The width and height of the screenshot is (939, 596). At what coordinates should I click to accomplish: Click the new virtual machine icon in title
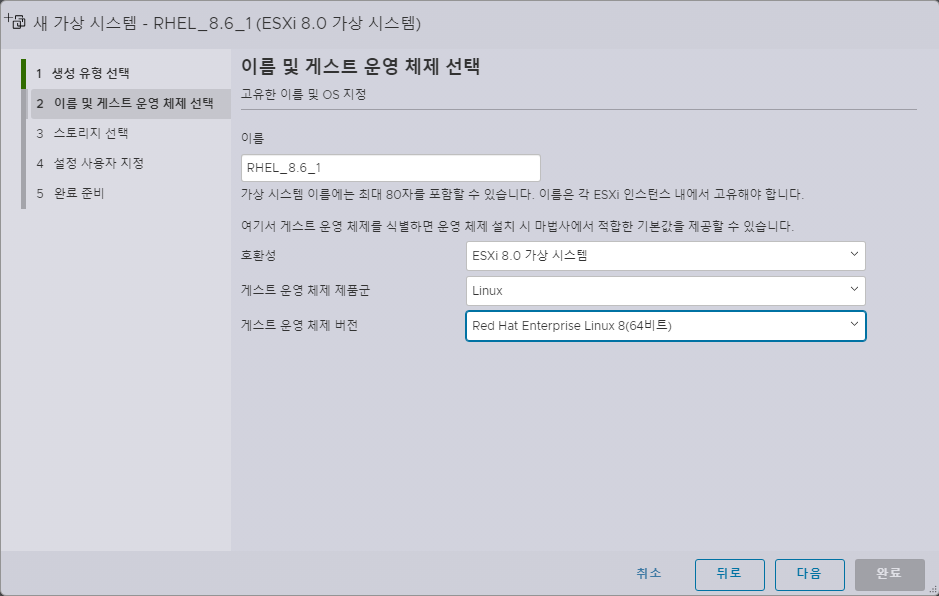click(x=15, y=22)
